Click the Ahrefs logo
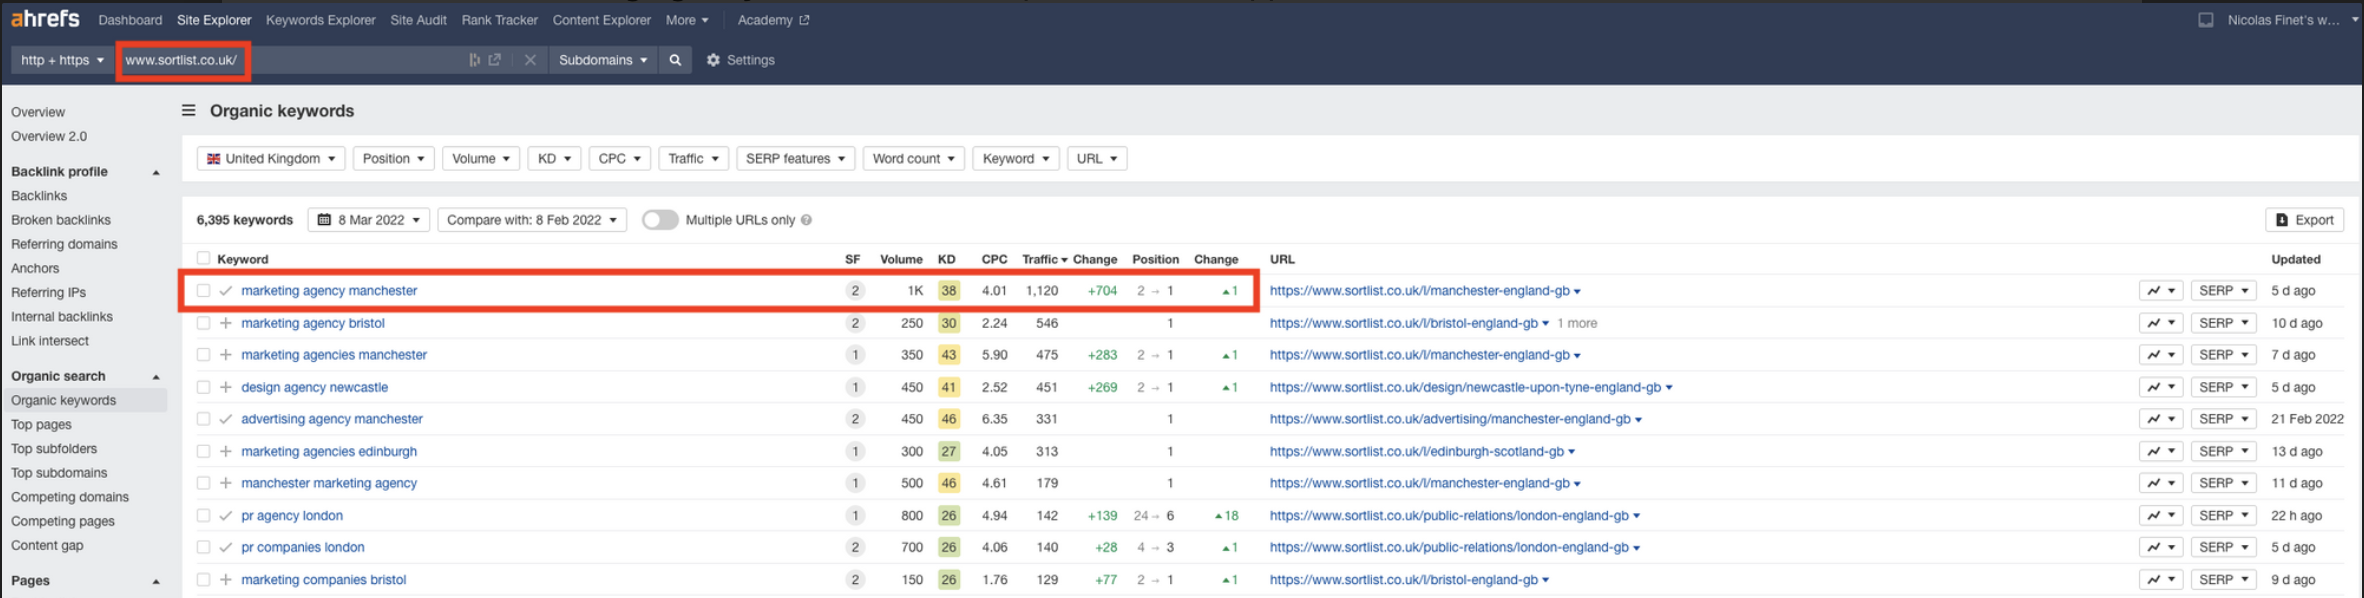The height and width of the screenshot is (598, 2364). coord(45,19)
